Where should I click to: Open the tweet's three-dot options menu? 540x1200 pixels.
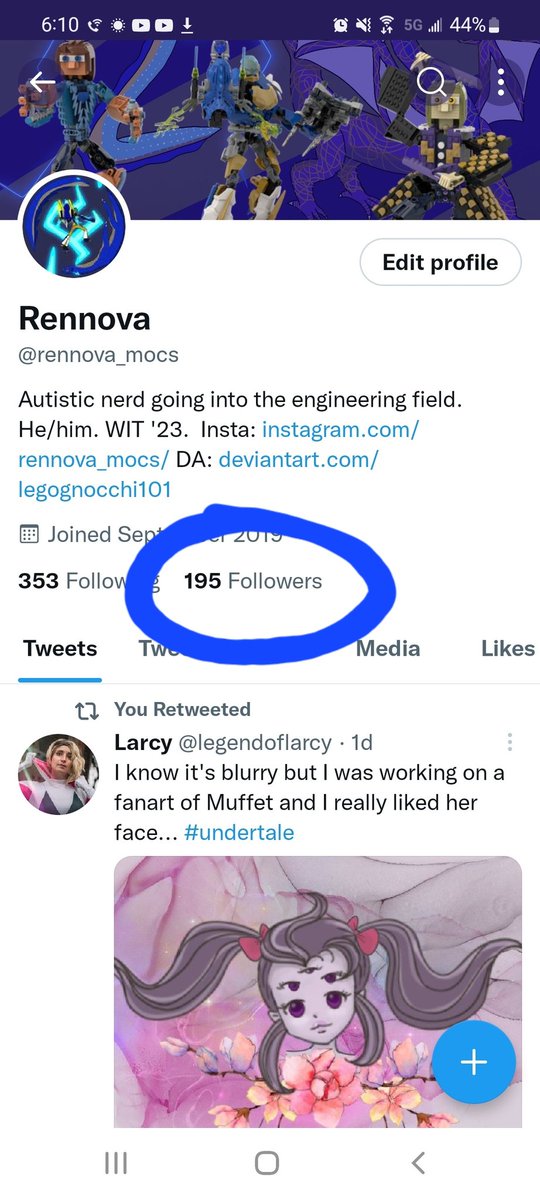pos(510,742)
